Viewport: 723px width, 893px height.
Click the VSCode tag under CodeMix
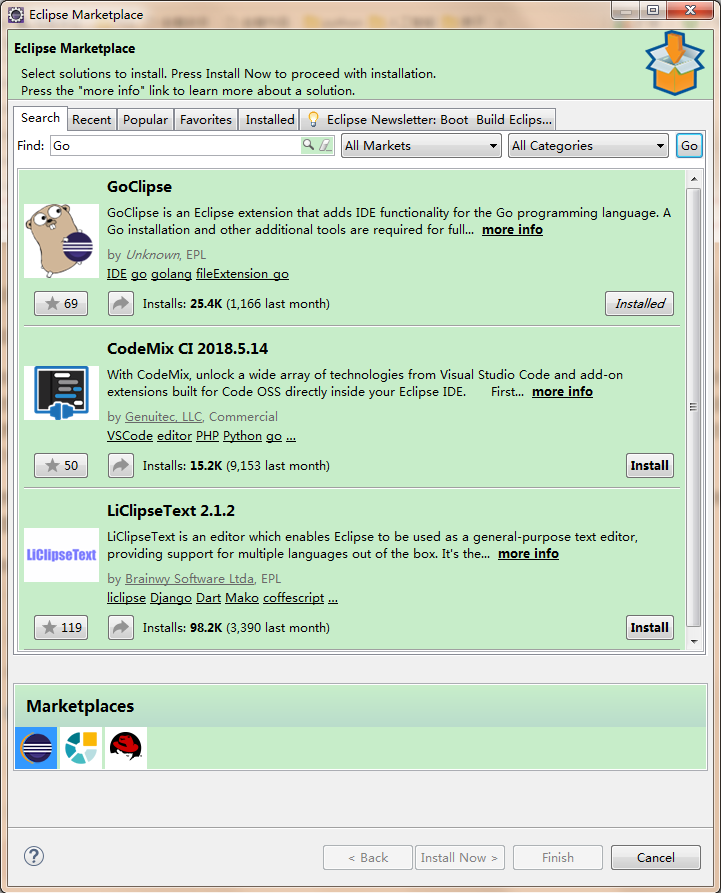click(x=130, y=436)
